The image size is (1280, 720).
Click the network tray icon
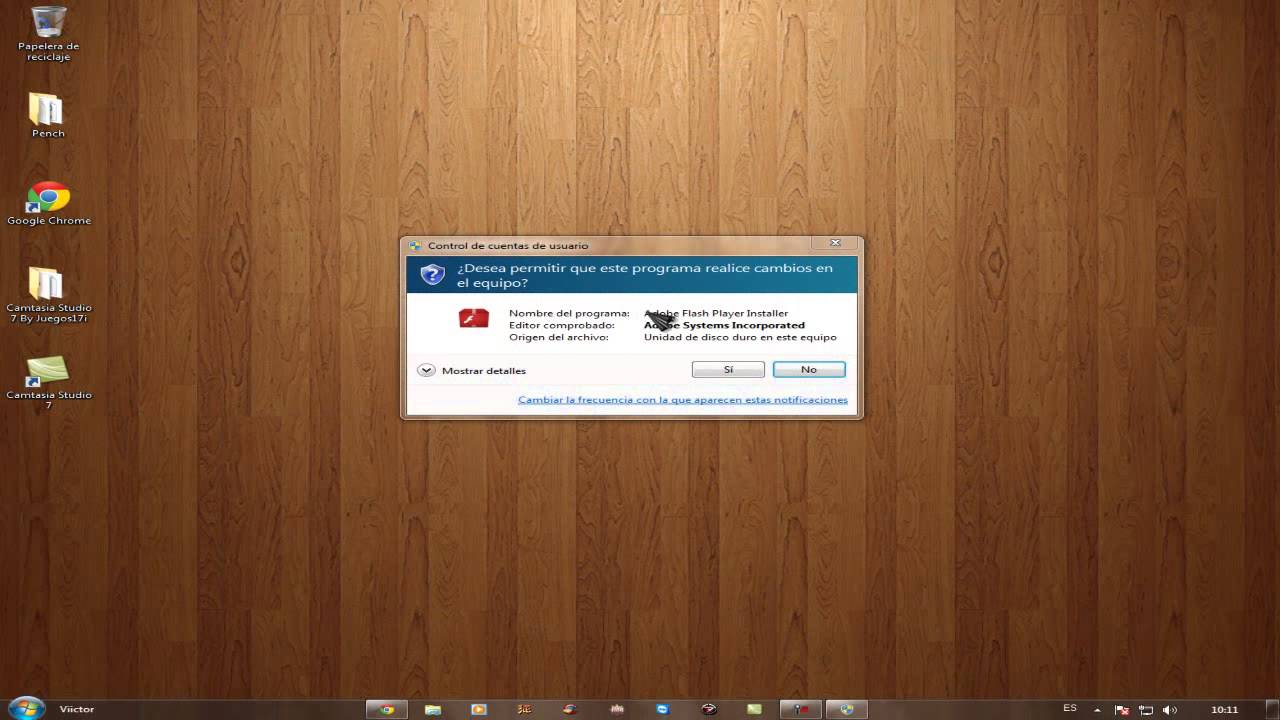[x=1146, y=709]
